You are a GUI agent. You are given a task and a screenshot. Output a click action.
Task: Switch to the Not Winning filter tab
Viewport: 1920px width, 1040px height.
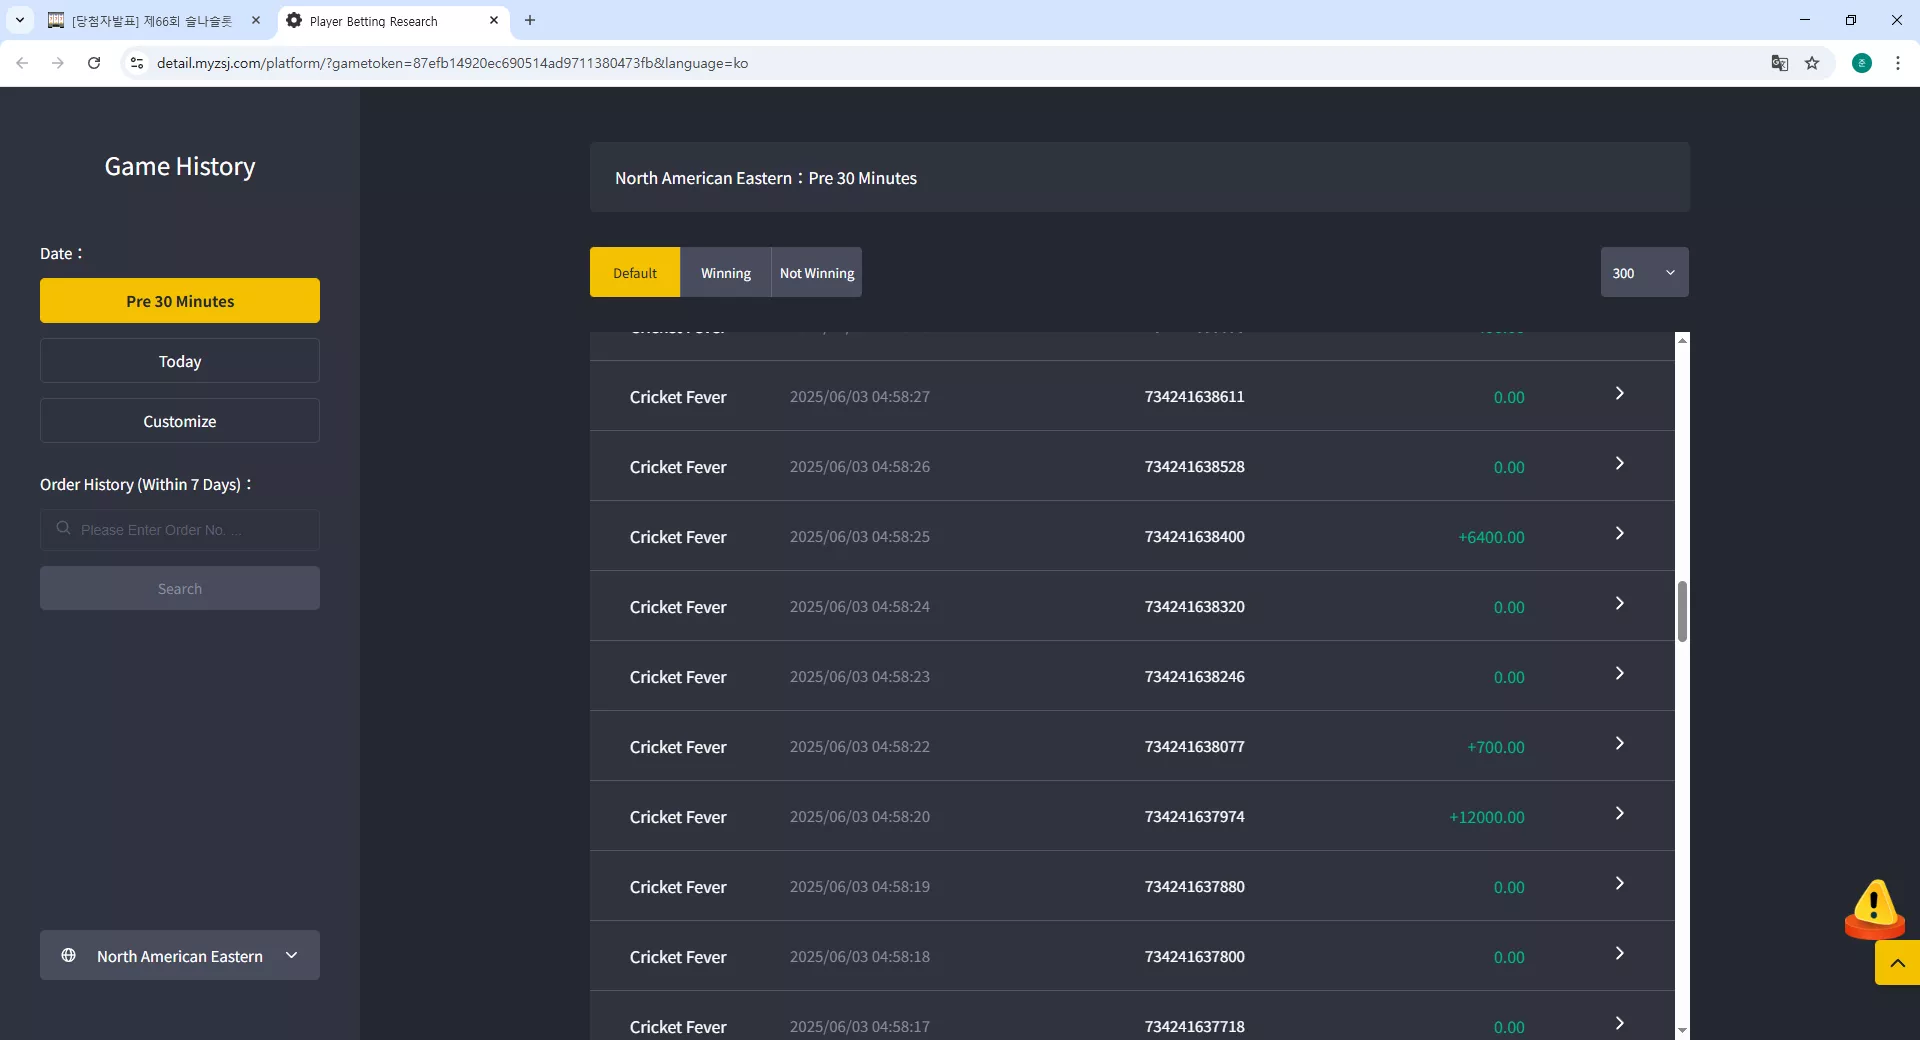point(817,272)
